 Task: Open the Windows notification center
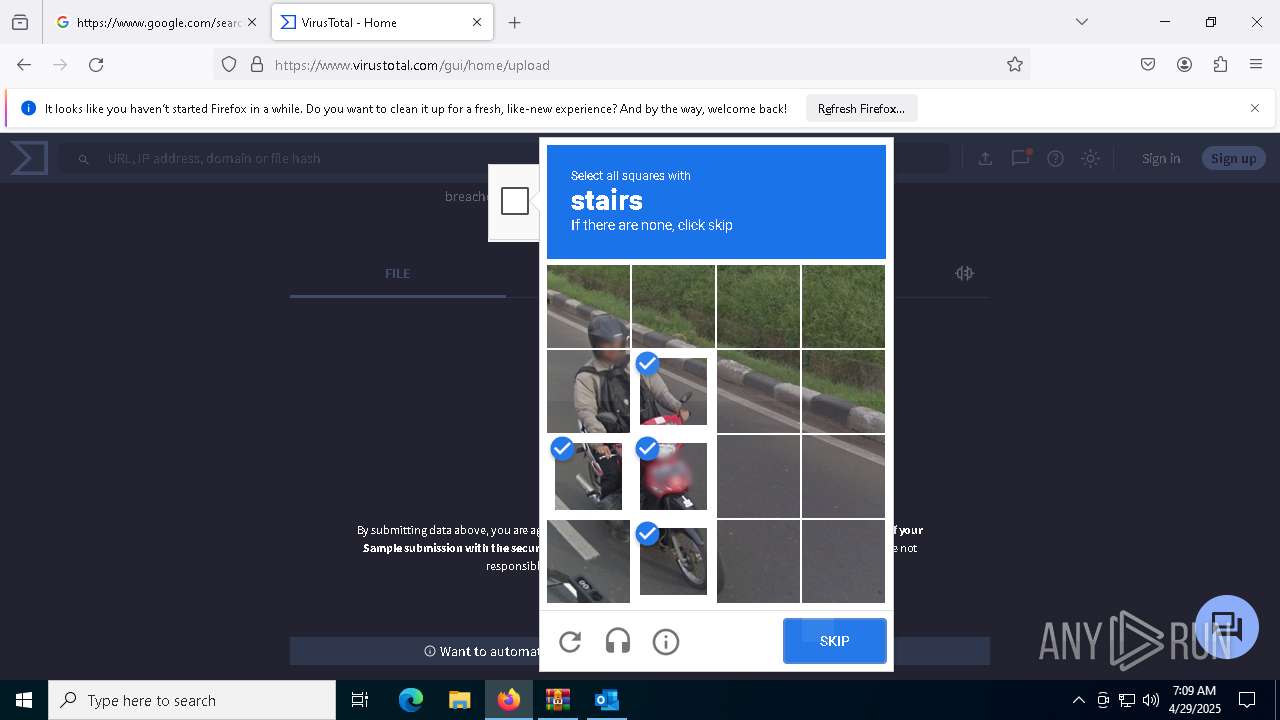pyautogui.click(x=1247, y=700)
